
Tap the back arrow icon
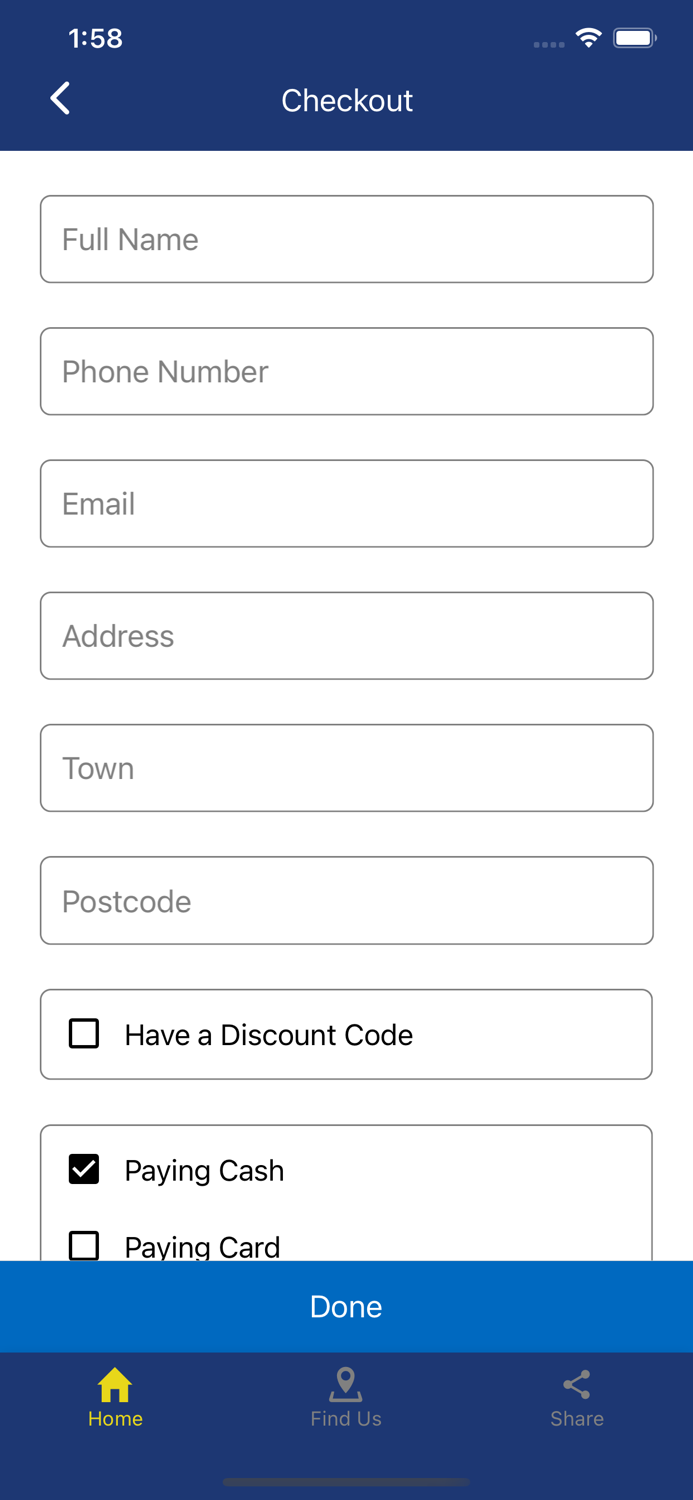[x=61, y=99]
